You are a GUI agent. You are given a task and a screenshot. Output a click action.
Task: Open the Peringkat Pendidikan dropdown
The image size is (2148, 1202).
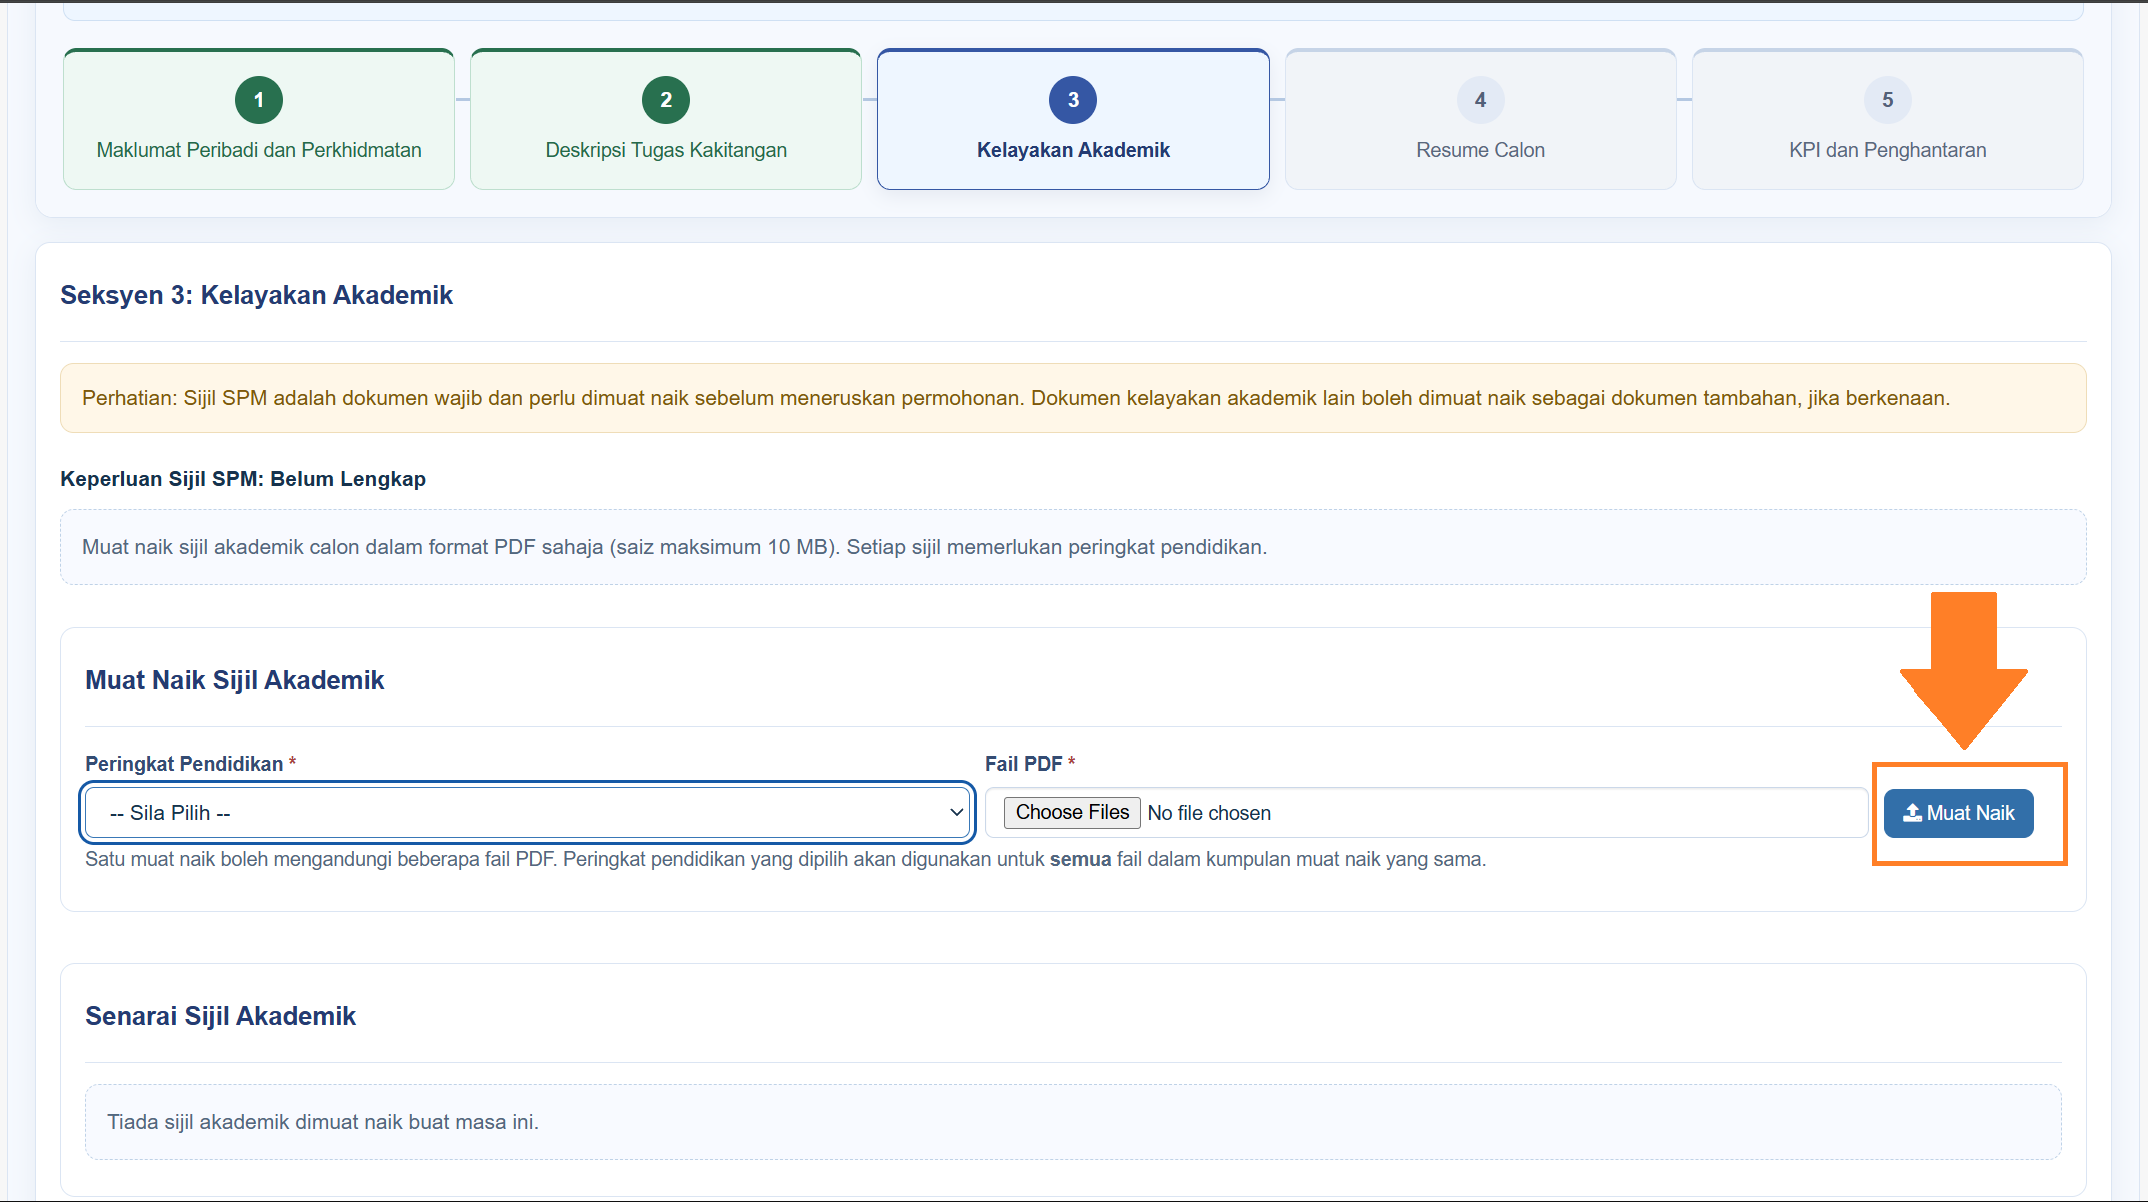[x=528, y=812]
